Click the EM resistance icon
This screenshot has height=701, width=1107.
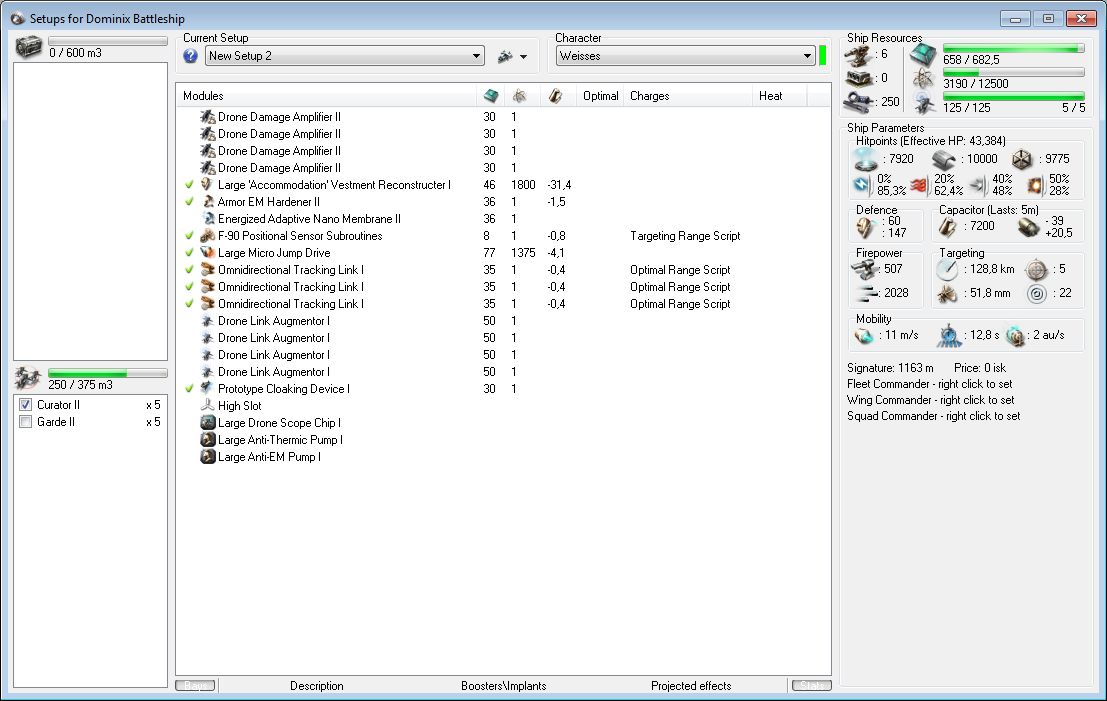click(x=861, y=185)
